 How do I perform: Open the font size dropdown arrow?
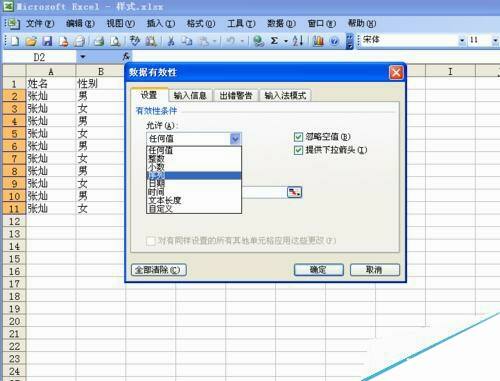pyautogui.click(x=495, y=41)
